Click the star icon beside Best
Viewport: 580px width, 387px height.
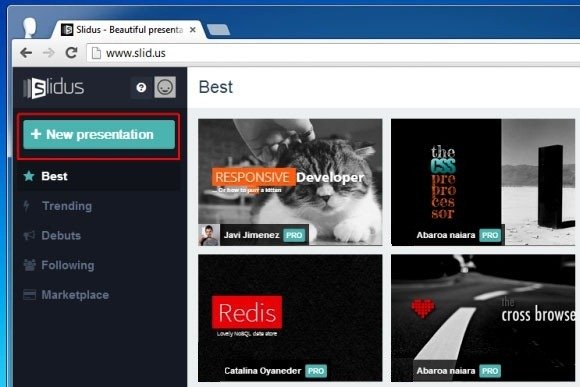click(x=29, y=176)
